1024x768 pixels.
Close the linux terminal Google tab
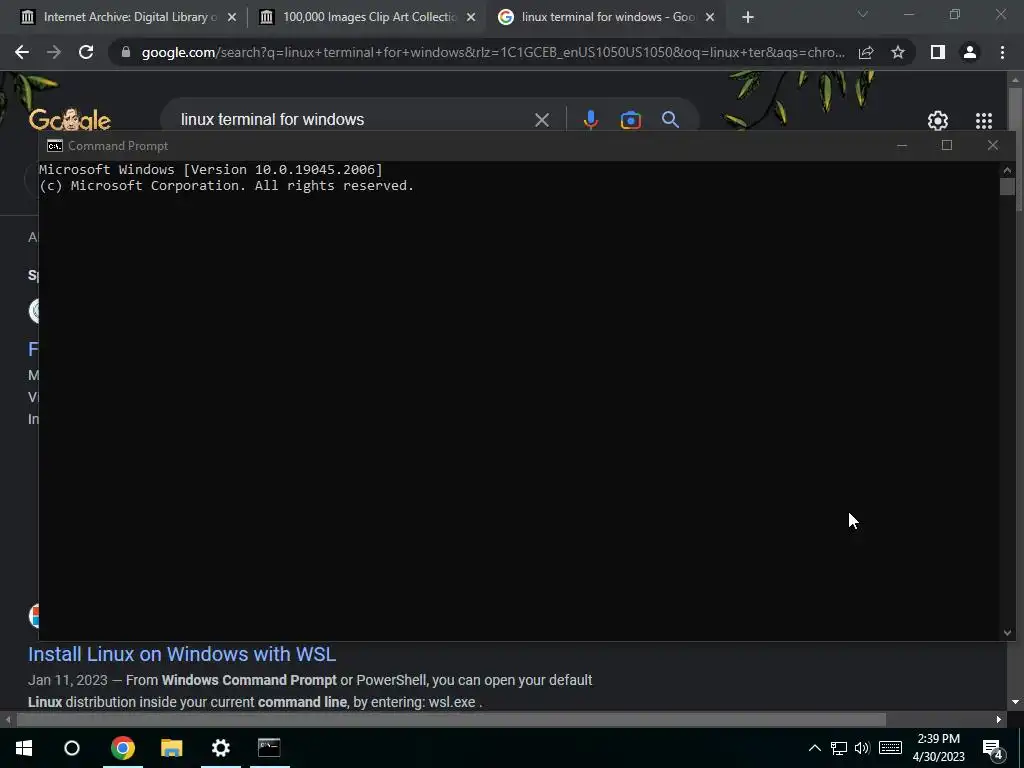(x=710, y=17)
